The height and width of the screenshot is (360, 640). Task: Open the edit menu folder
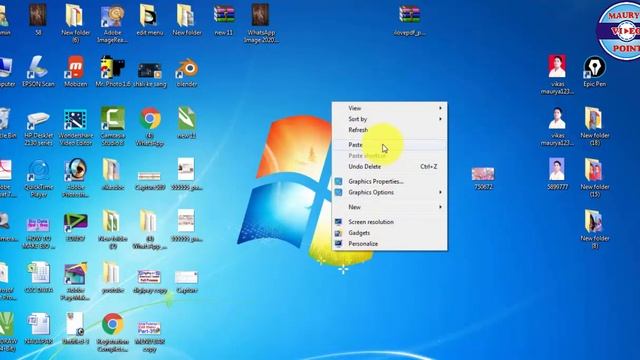coord(149,20)
